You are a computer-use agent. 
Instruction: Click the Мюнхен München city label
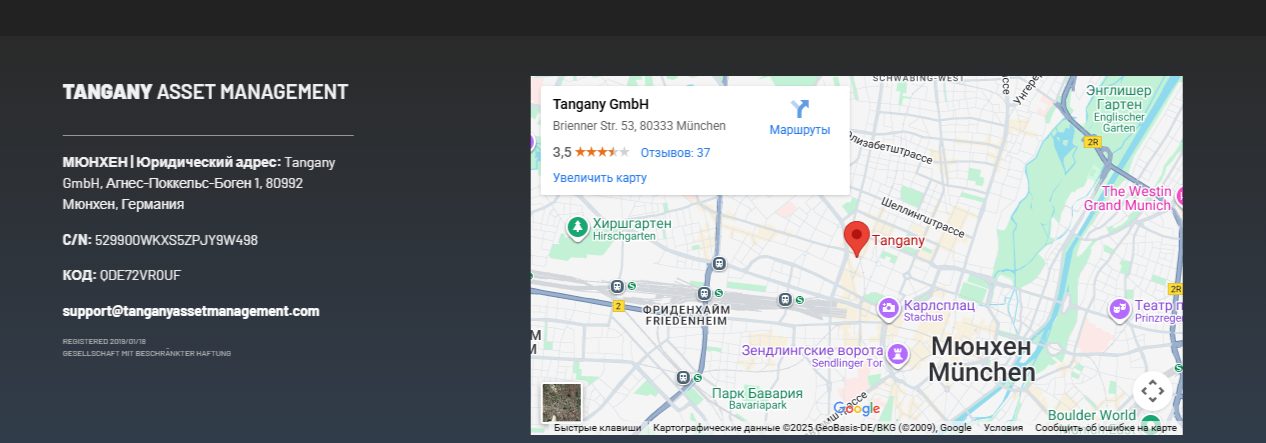point(981,360)
